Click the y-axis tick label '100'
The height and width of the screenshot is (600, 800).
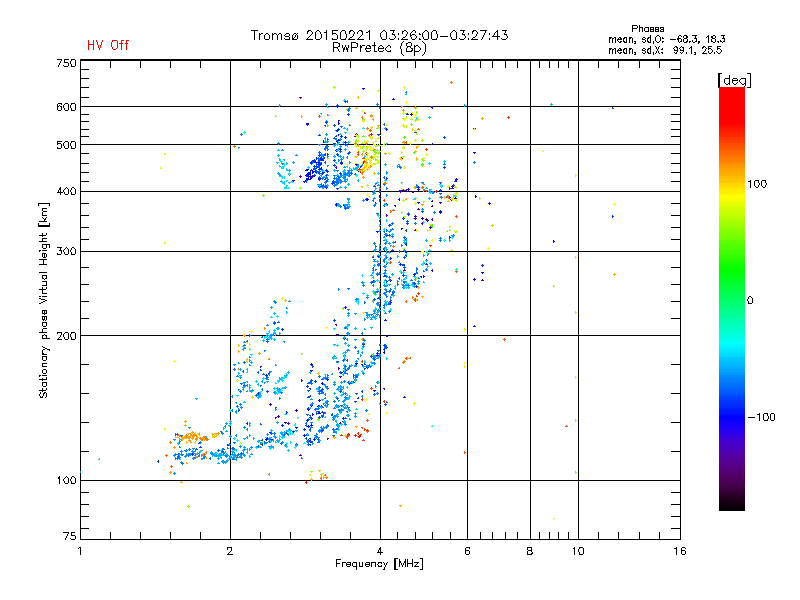coord(66,481)
